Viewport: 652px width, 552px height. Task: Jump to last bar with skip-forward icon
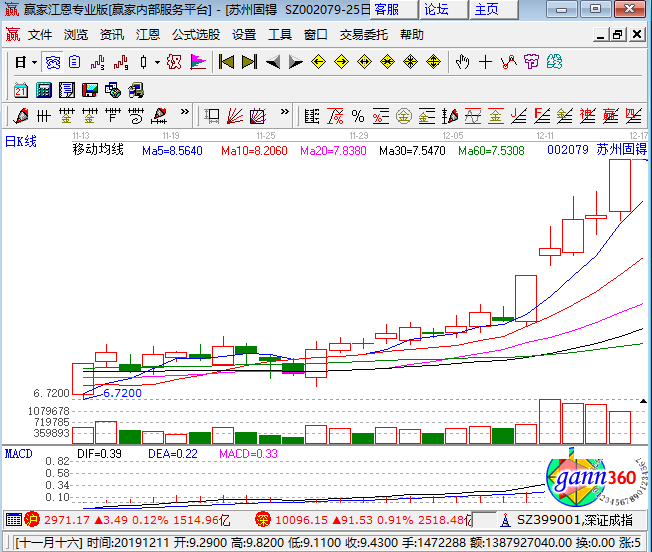249,62
